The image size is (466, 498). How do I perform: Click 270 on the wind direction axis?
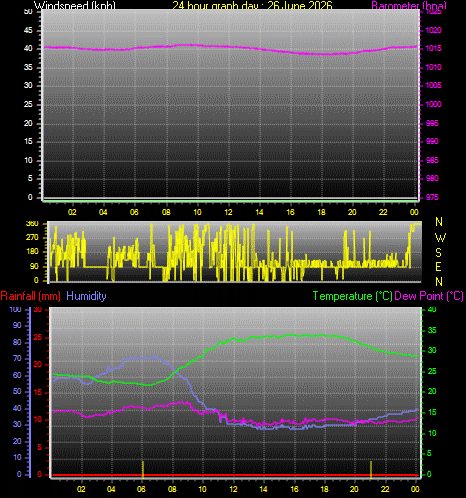(x=32, y=238)
